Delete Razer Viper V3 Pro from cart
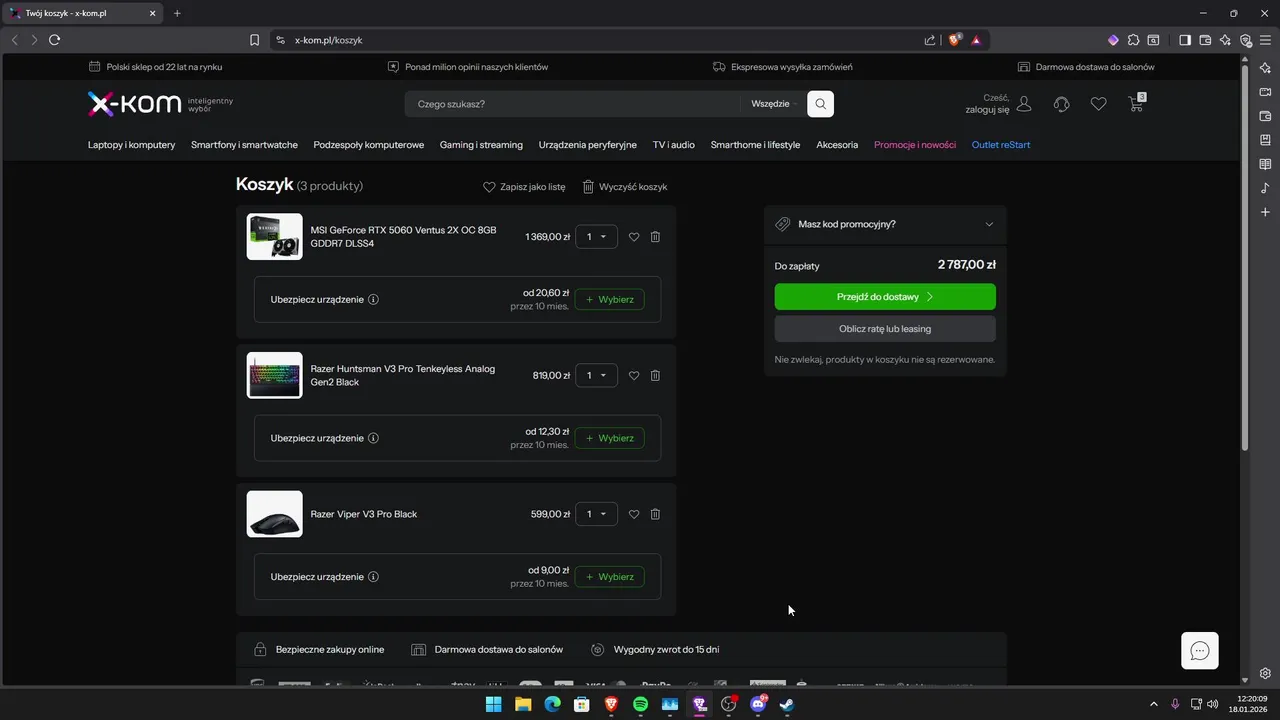Screen dimensions: 1280x720 click(x=655, y=514)
